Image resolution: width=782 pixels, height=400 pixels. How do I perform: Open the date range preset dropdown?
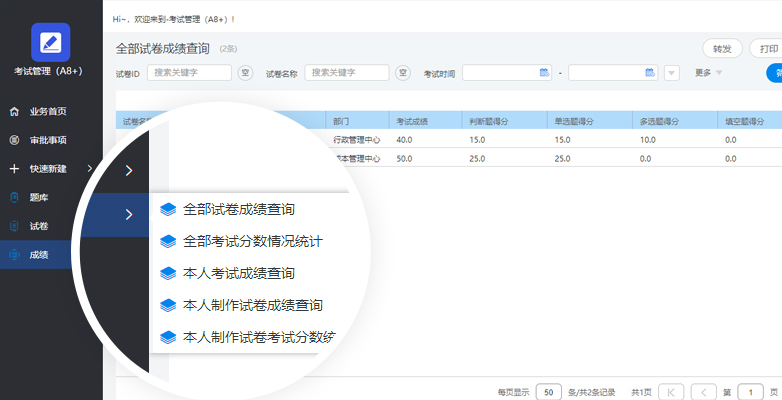pyautogui.click(x=672, y=72)
